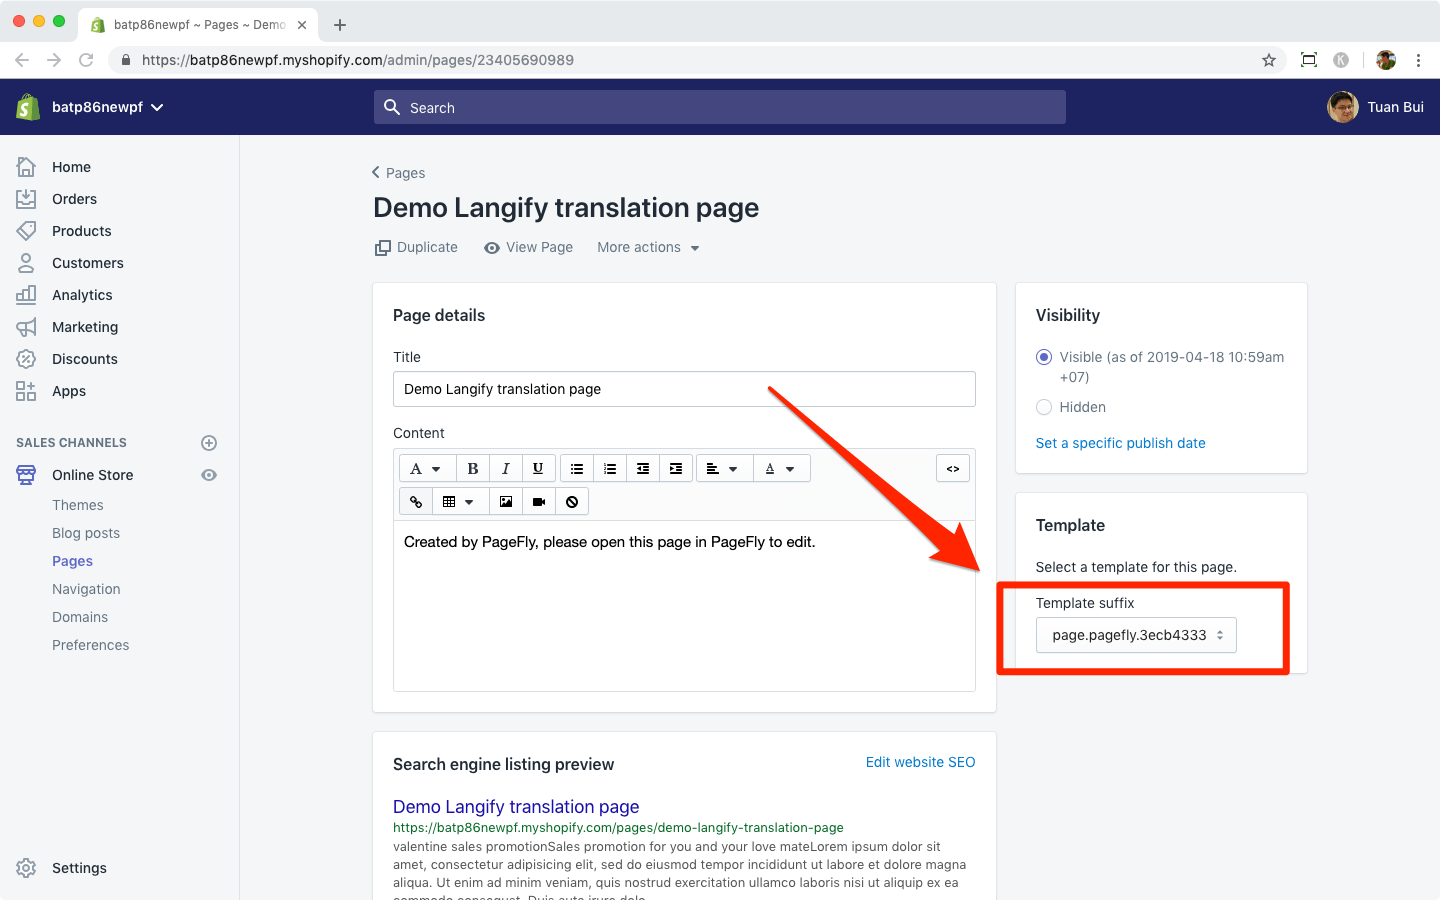This screenshot has width=1440, height=900.
Task: Select the Visible radio option
Action: coord(1044,357)
